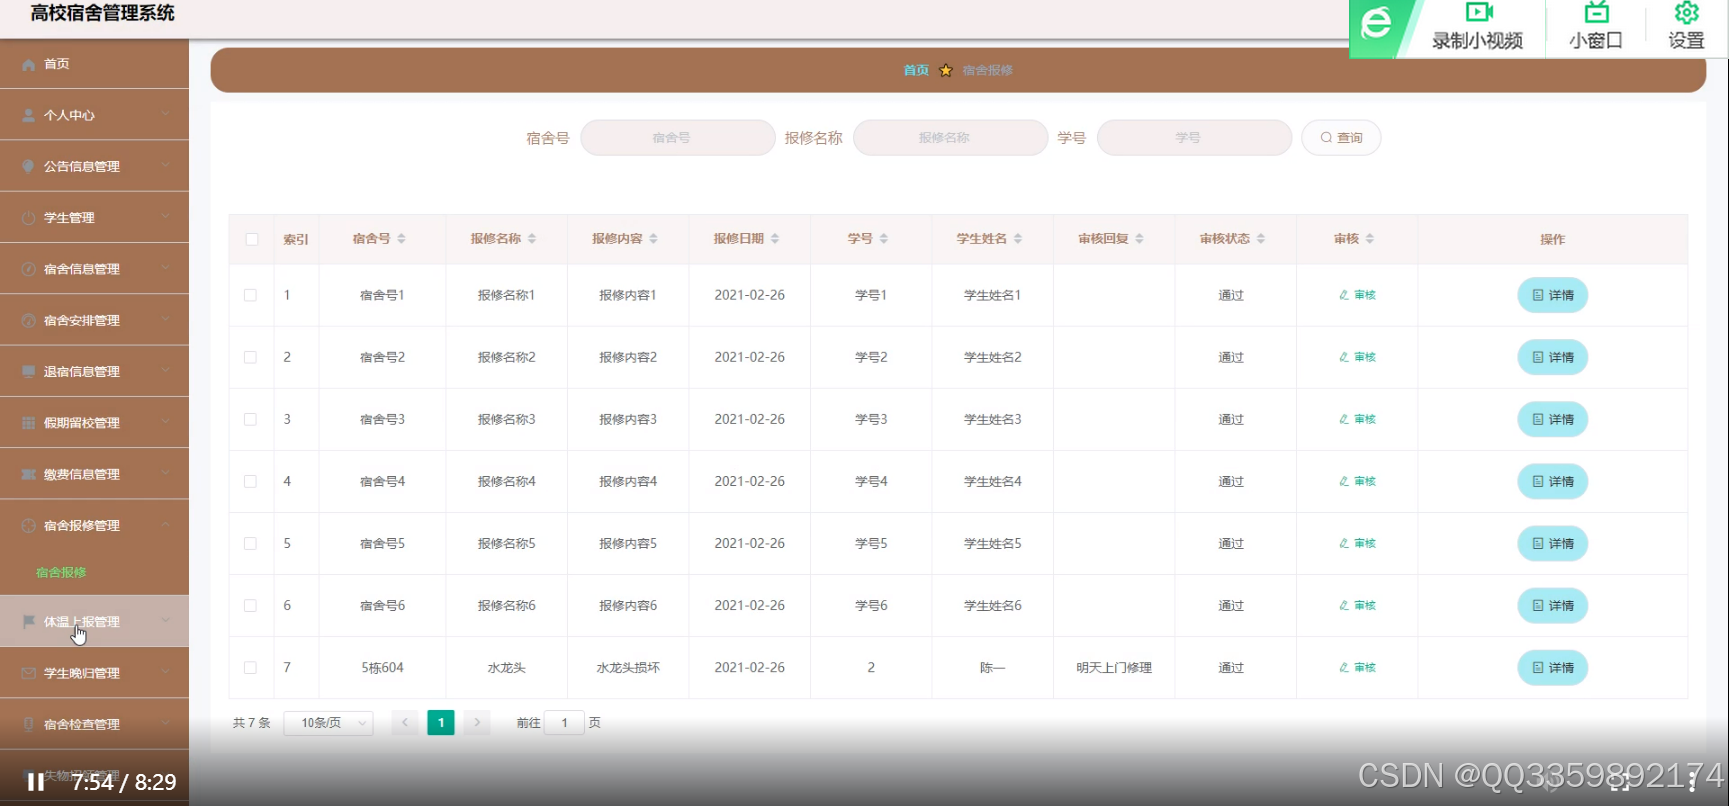Check the row with 宿舍号3
This screenshot has height=806, width=1729.
click(x=250, y=419)
